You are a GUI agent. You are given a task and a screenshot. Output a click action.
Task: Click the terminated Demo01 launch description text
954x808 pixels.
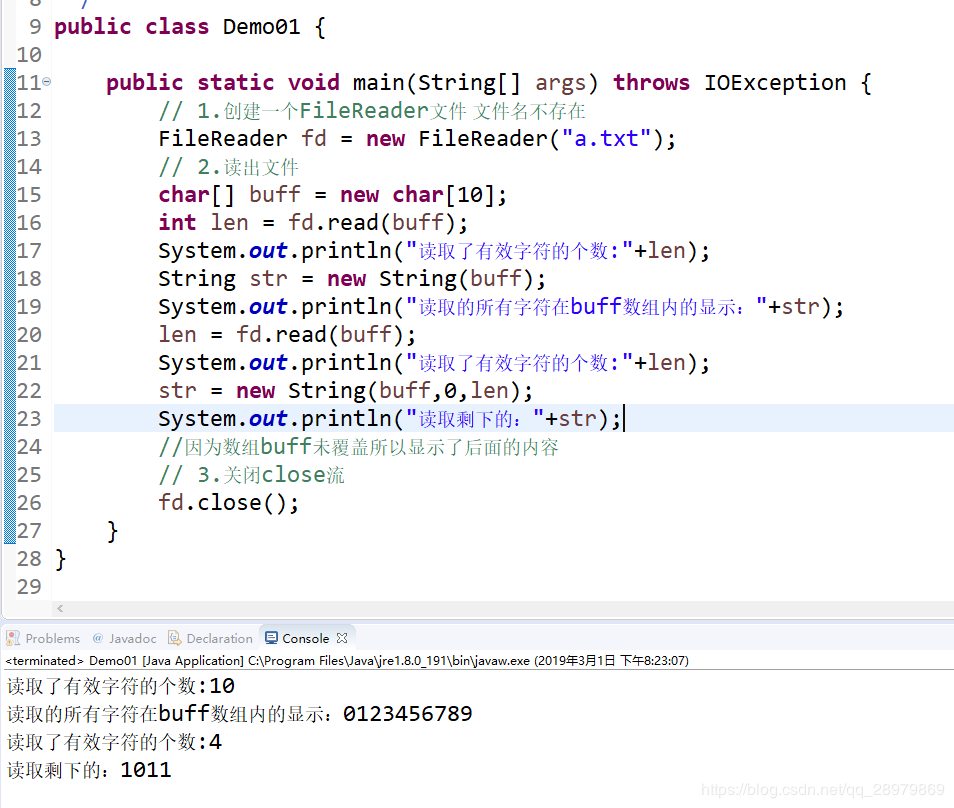click(347, 661)
